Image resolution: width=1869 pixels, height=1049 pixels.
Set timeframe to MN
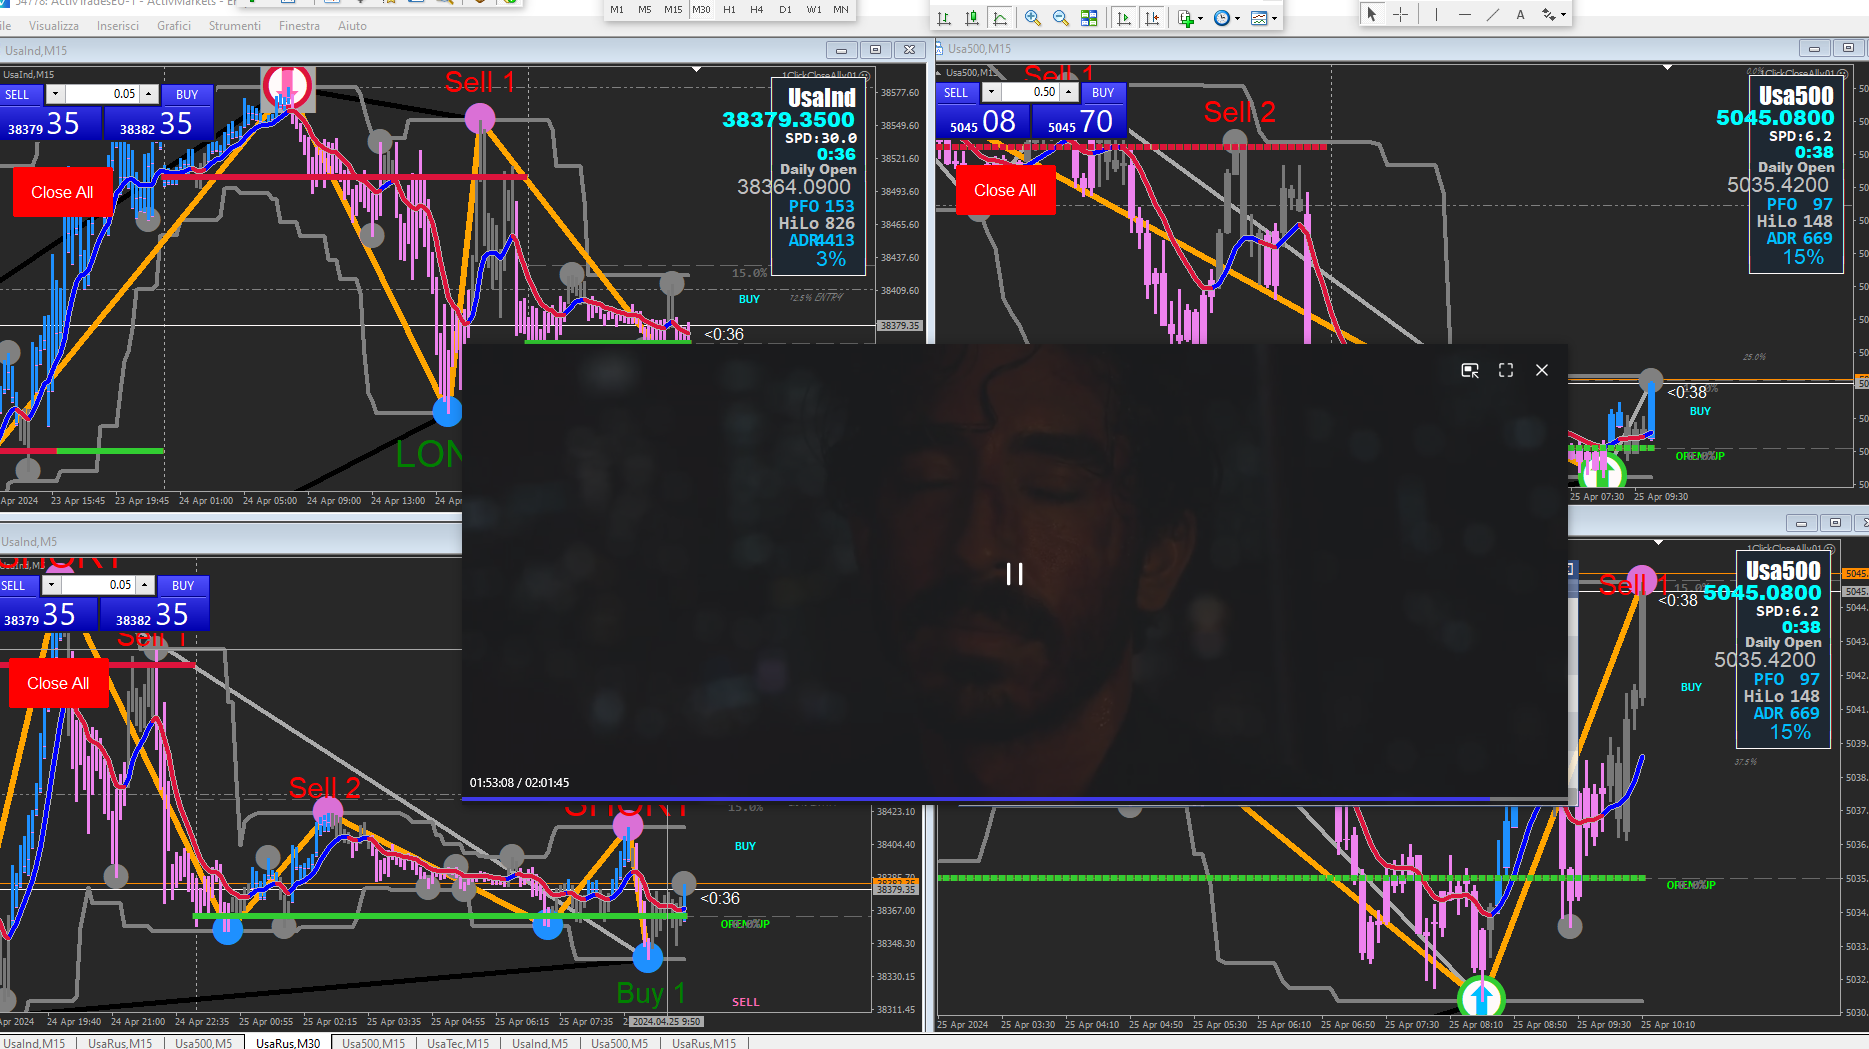coord(841,10)
